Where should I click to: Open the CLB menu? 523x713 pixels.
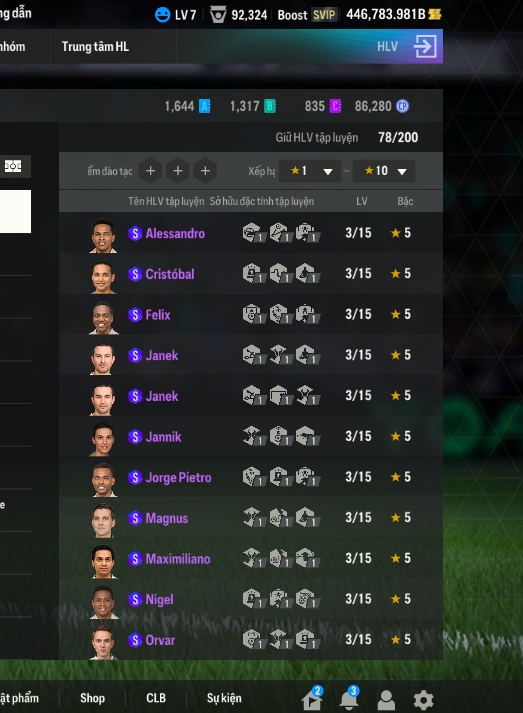[156, 698]
